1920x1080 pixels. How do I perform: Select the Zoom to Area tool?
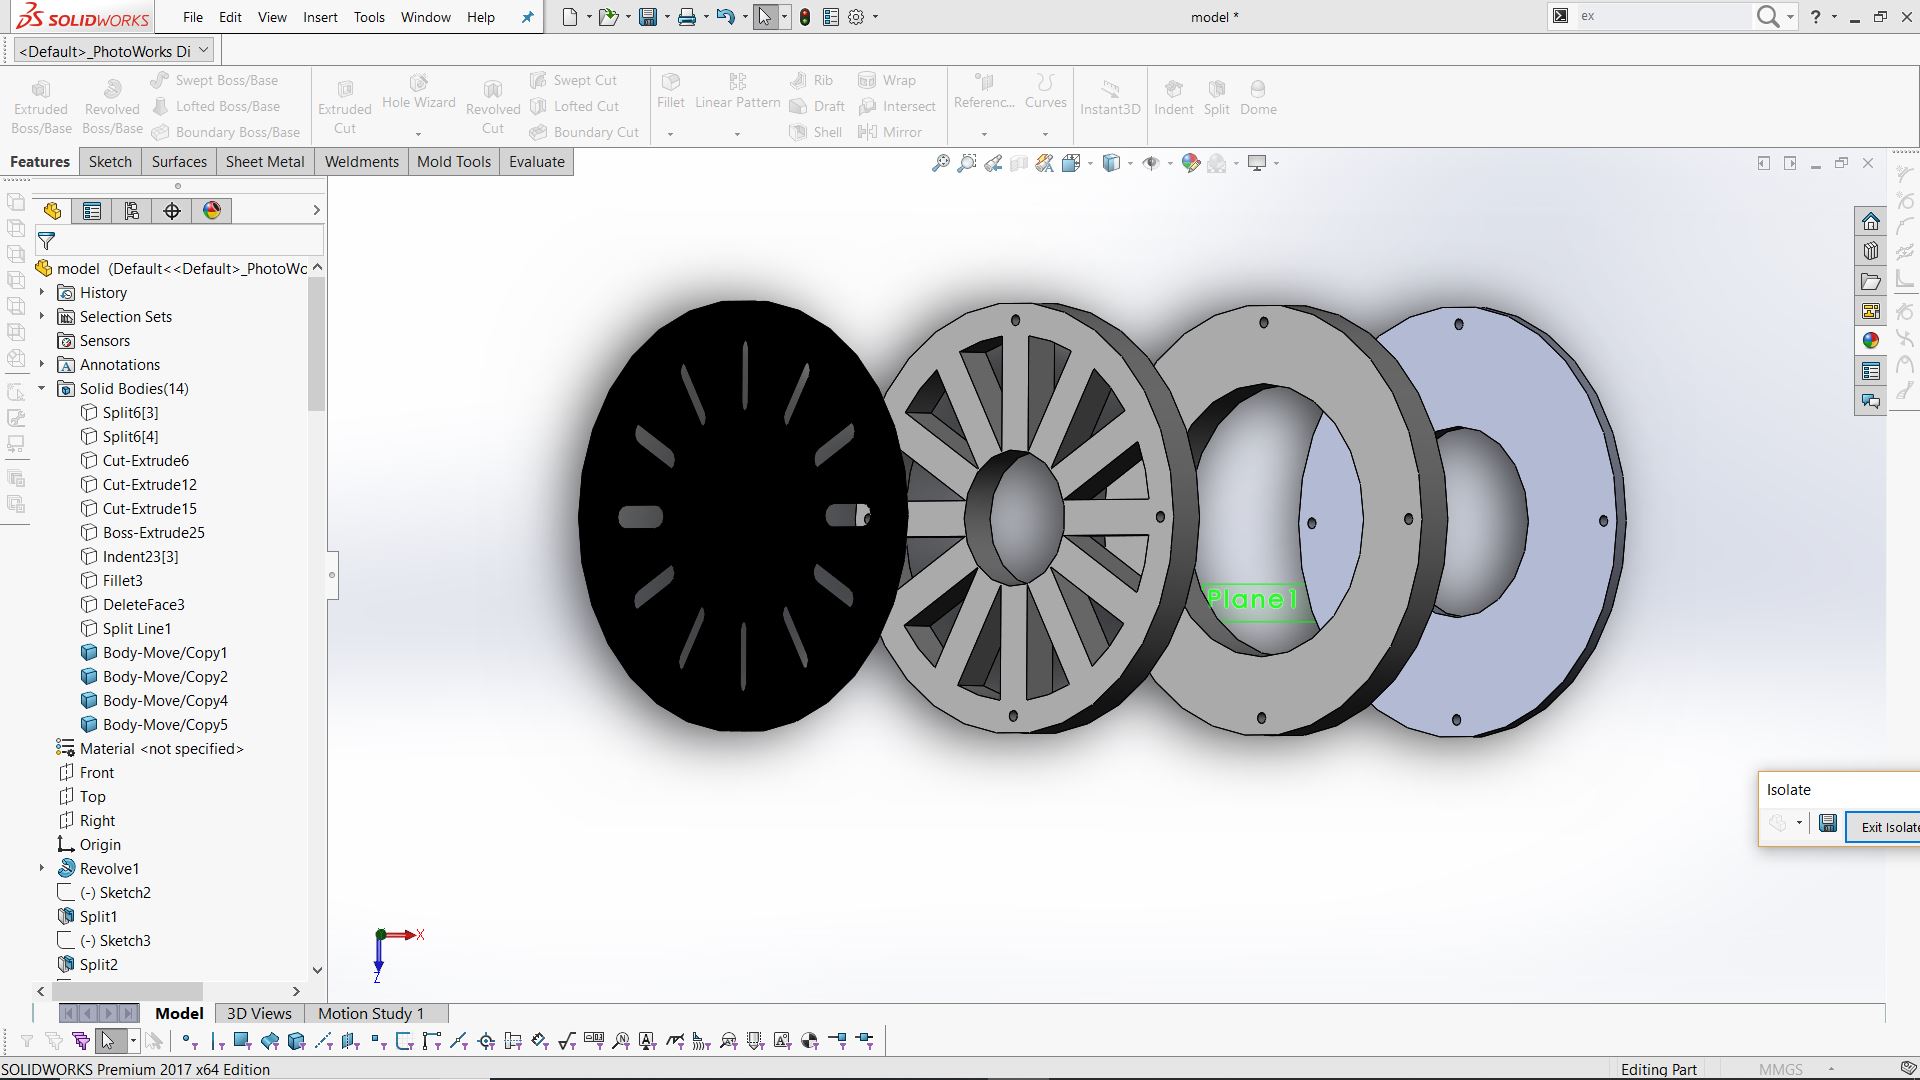pyautogui.click(x=966, y=163)
